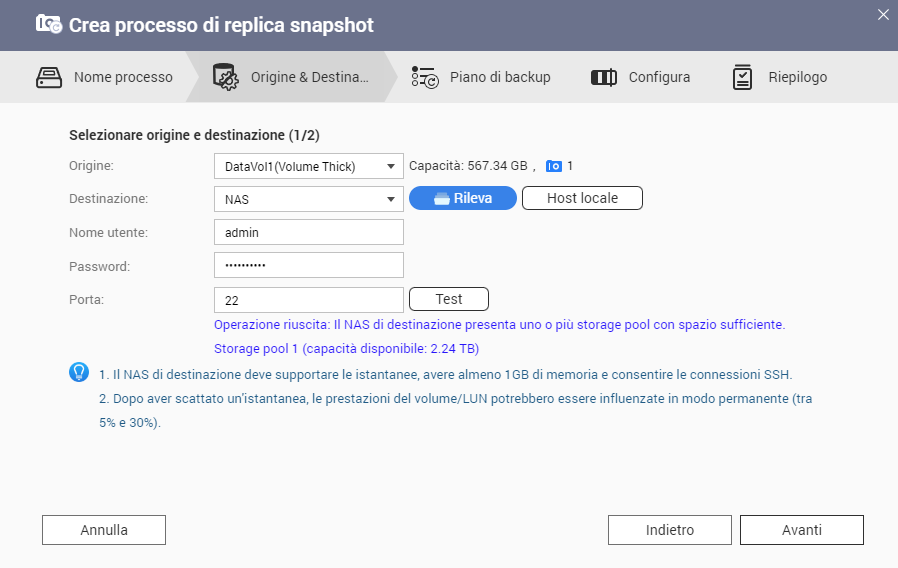Click the 'Porta:' label

click(x=86, y=299)
